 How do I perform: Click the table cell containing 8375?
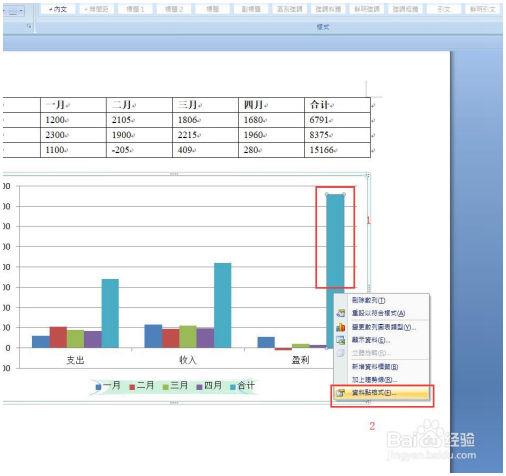point(337,135)
